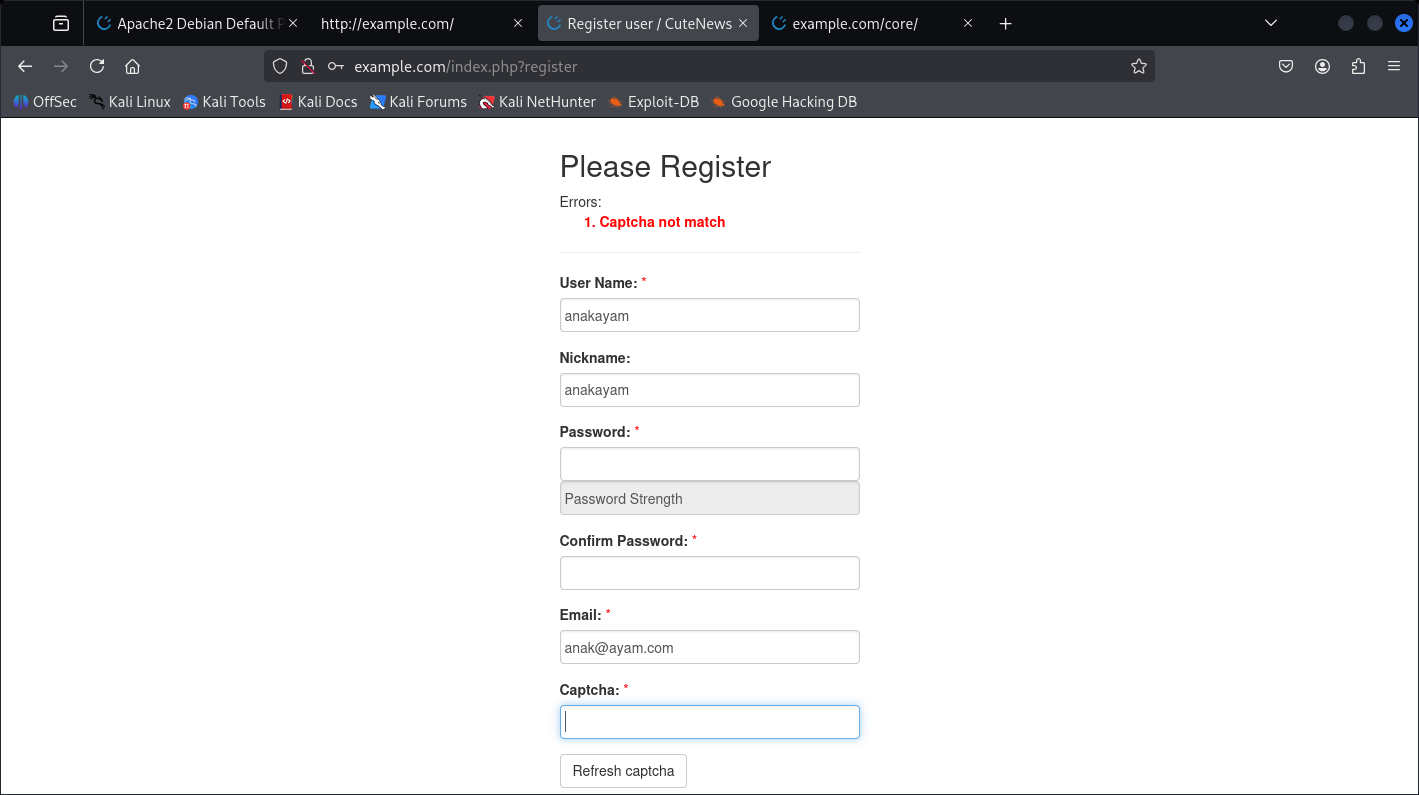The height and width of the screenshot is (795, 1419).
Task: Open the tracking protection shield icon
Action: (280, 66)
